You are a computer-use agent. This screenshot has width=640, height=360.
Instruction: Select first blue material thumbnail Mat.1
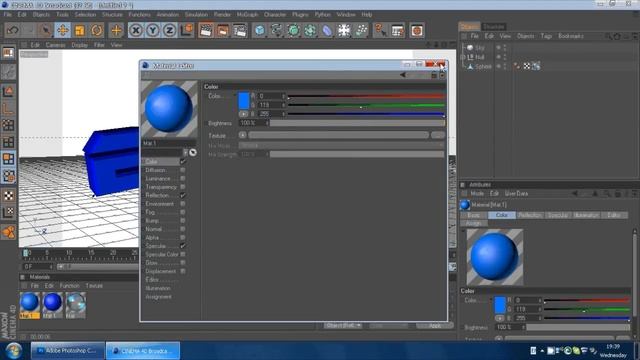pos(30,303)
